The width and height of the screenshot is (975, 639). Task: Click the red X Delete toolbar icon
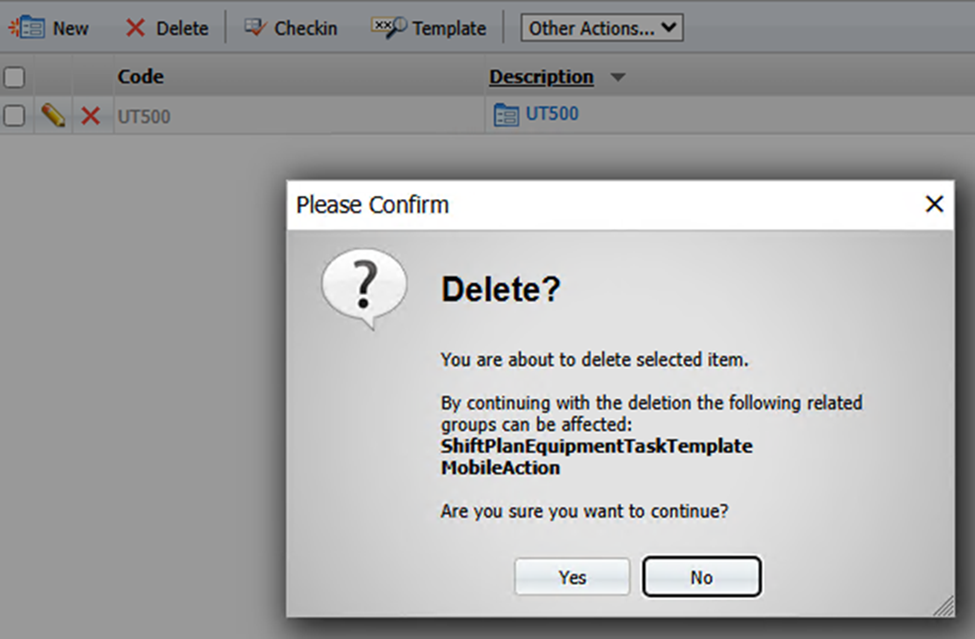point(135,28)
